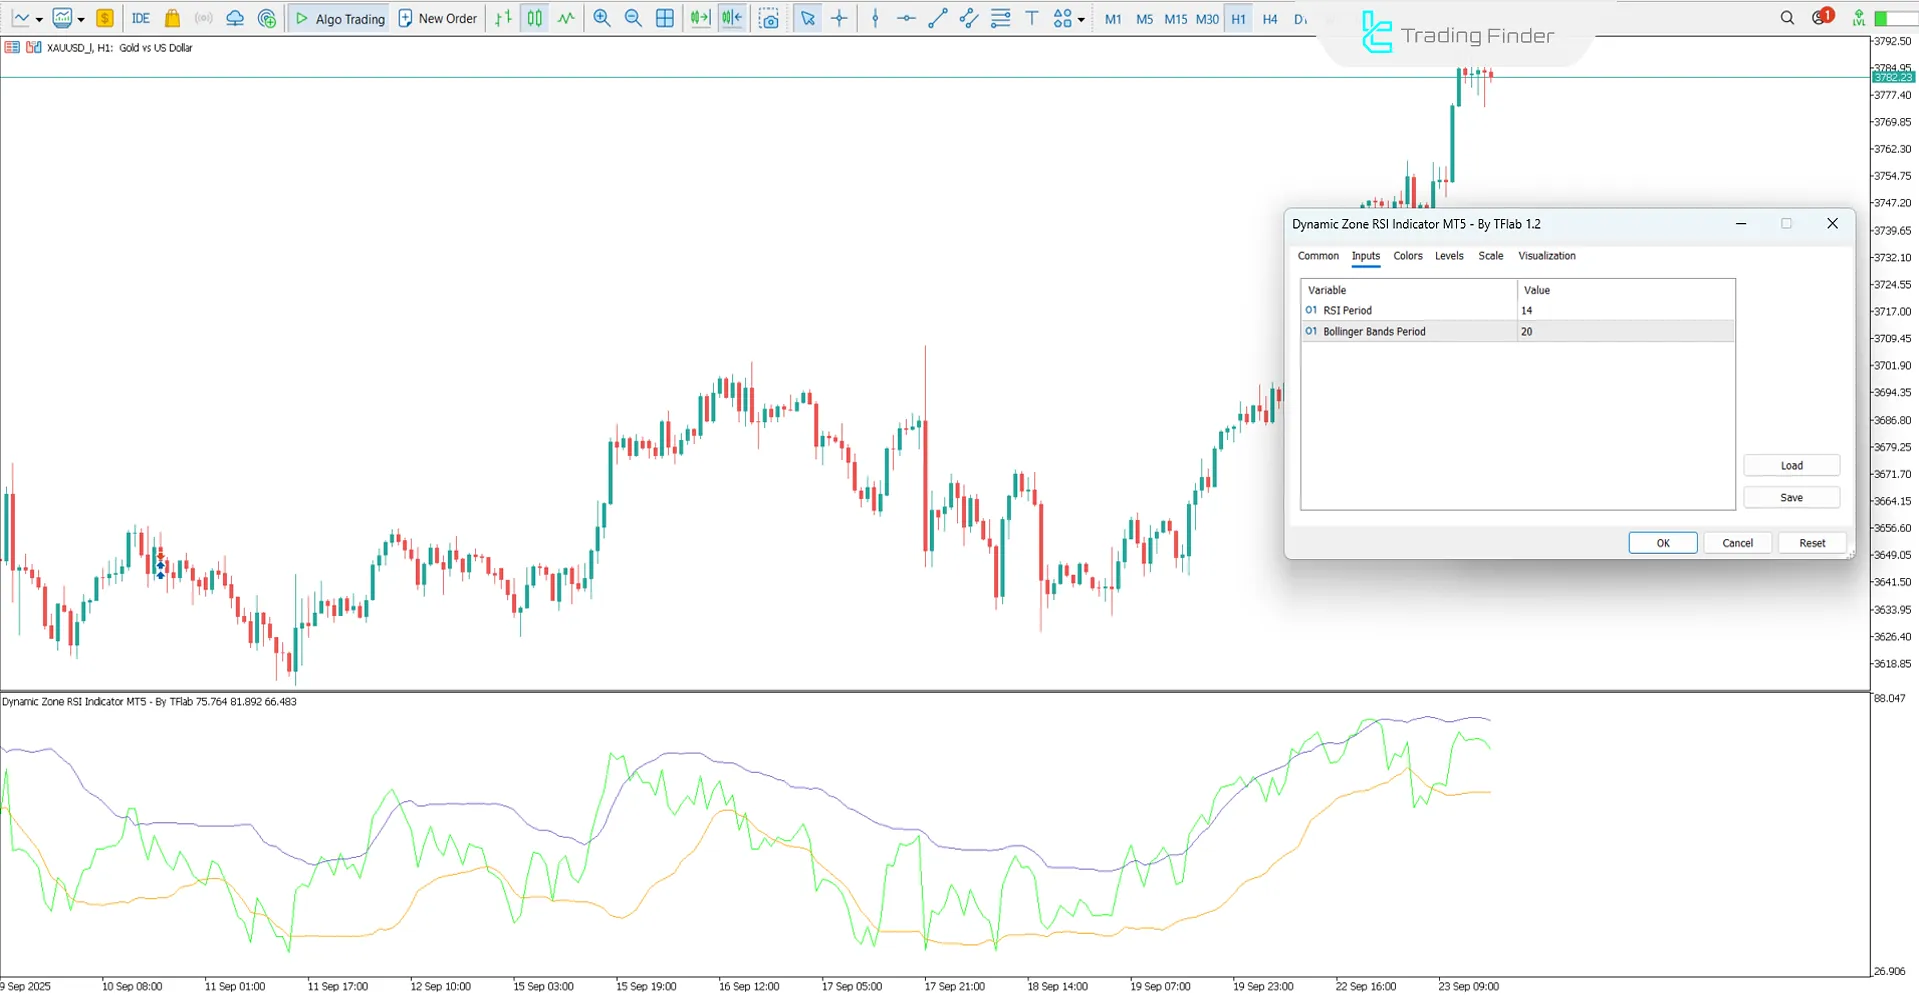The image size is (1919, 996).
Task: Select the Trendline drawing tool
Action: (937, 18)
